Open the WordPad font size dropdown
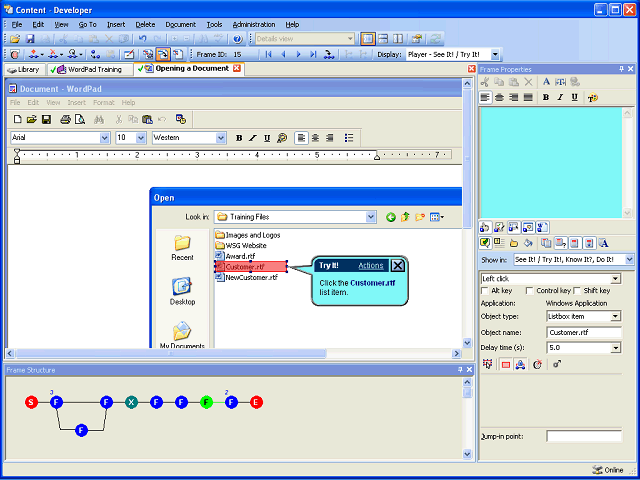The height and width of the screenshot is (480, 640). tap(141, 138)
